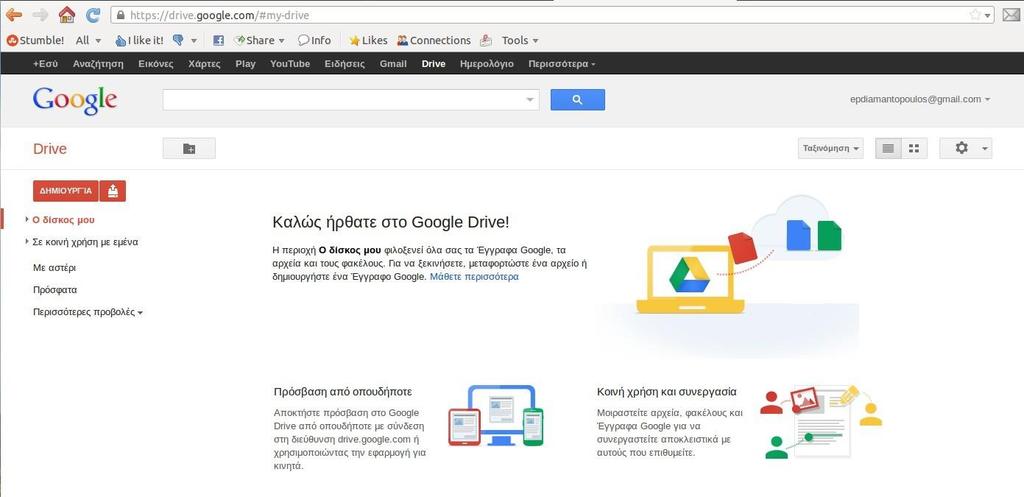Go to browser home page icon
This screenshot has width=1024, height=497.
[x=67, y=14]
